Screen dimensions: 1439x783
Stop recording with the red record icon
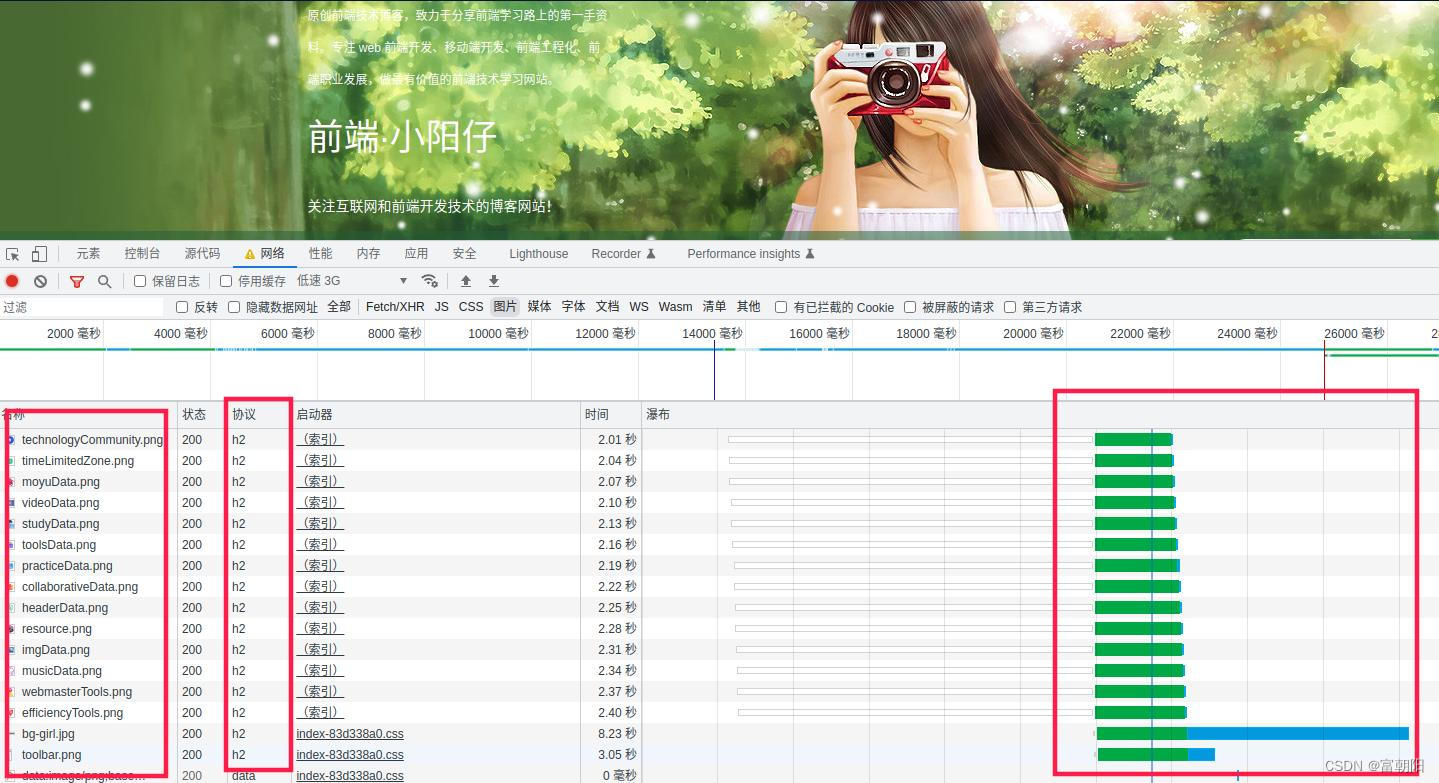[x=12, y=281]
